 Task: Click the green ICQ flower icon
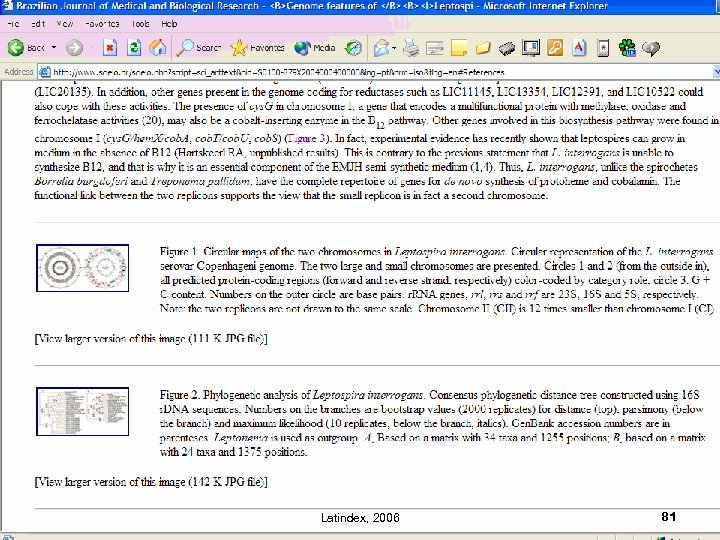(627, 47)
